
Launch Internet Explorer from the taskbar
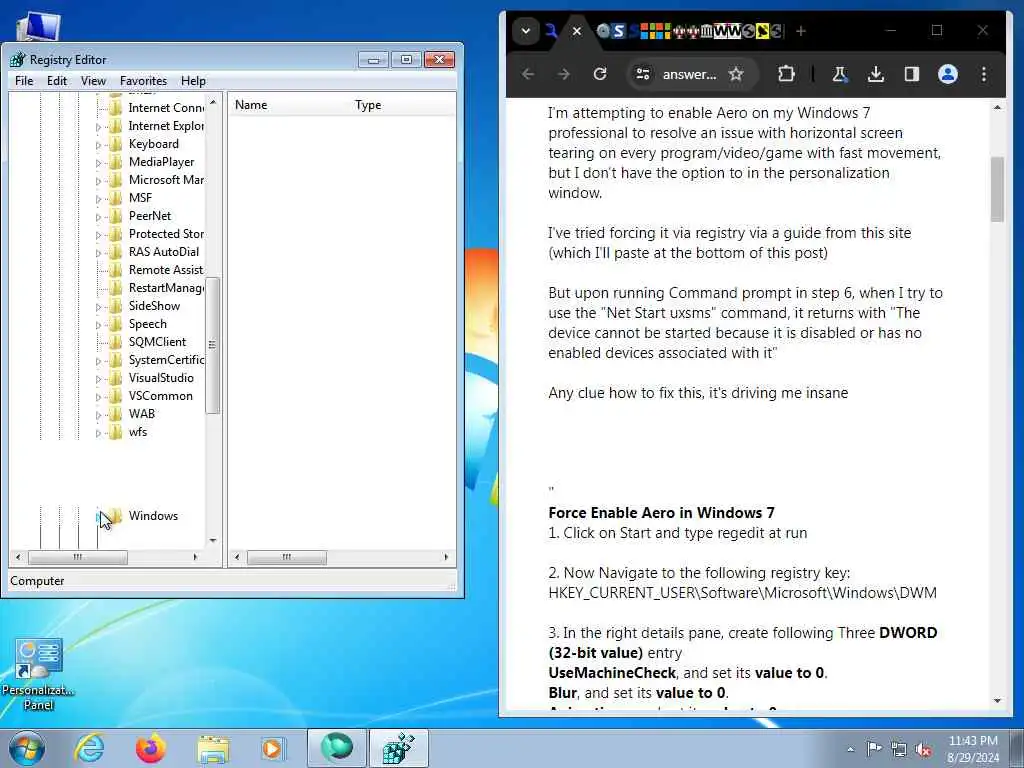click(89, 748)
